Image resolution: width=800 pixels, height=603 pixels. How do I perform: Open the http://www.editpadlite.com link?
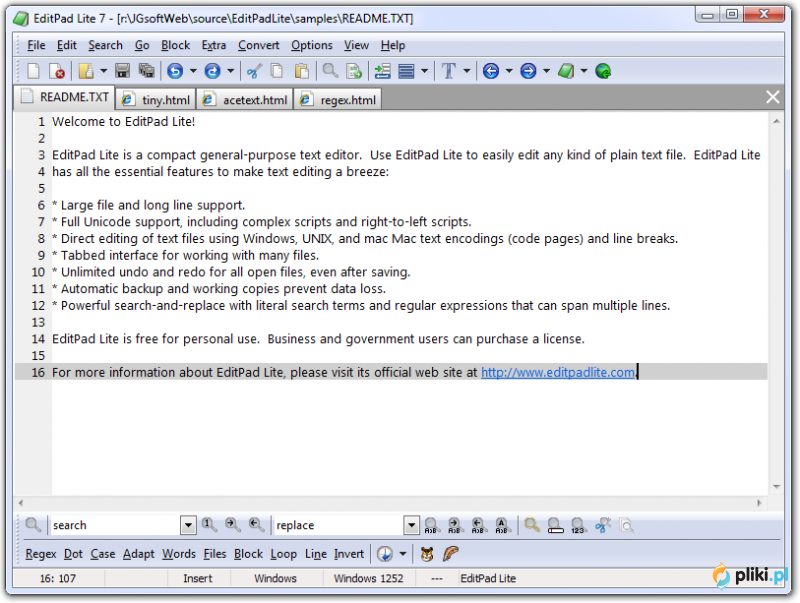[x=558, y=372]
